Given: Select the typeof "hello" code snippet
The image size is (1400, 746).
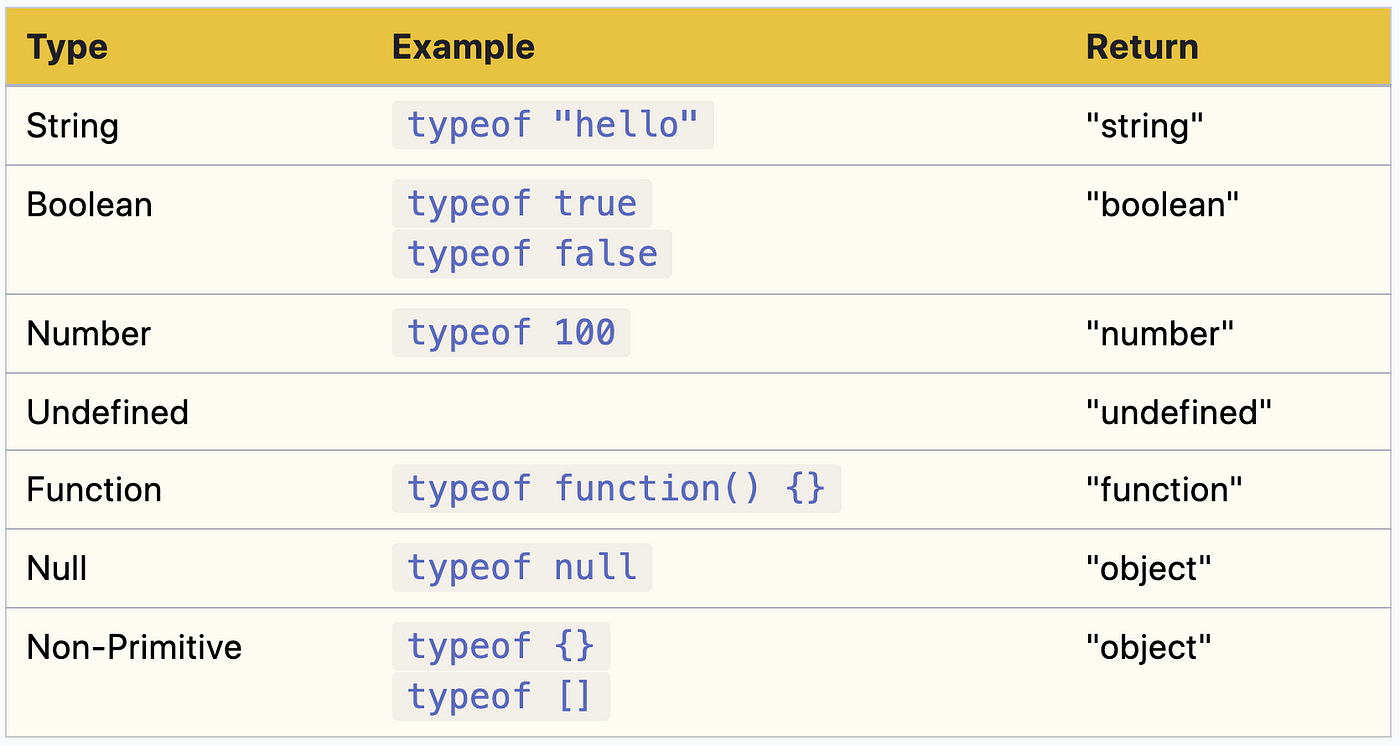Looking at the screenshot, I should click(553, 125).
